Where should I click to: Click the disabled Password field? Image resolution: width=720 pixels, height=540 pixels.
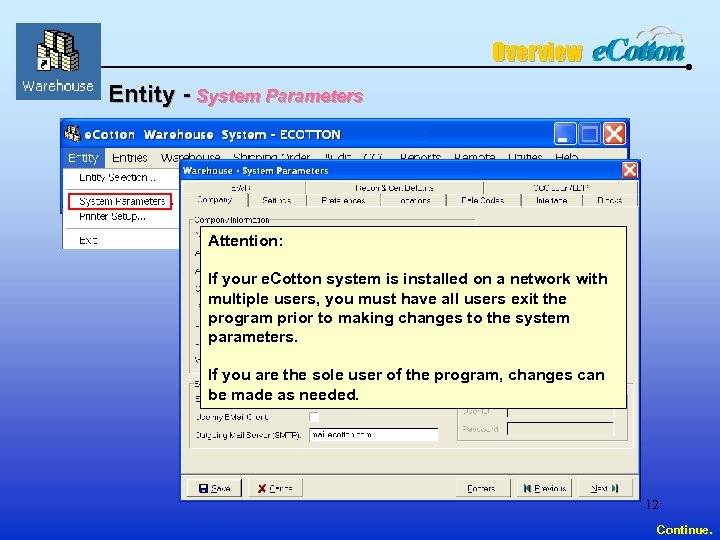(x=560, y=429)
